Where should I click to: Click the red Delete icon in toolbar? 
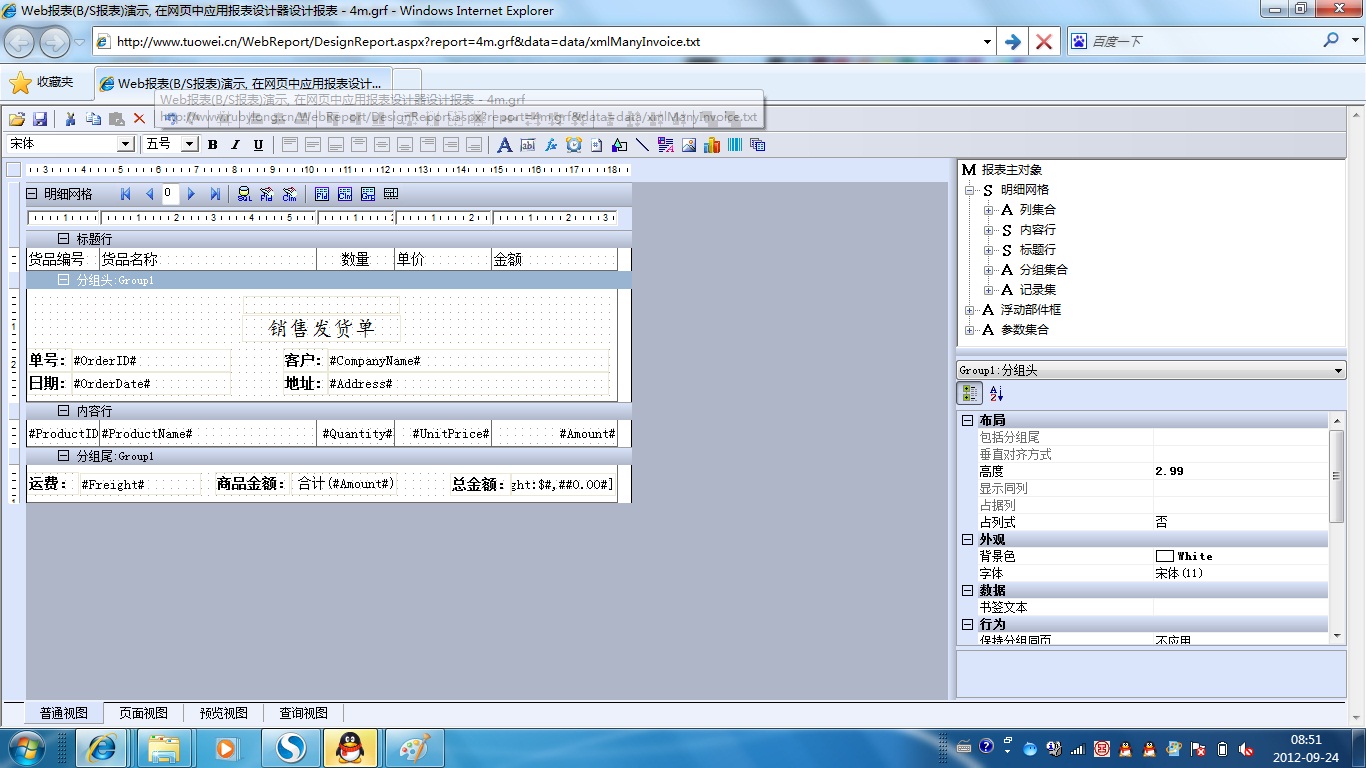coord(139,118)
